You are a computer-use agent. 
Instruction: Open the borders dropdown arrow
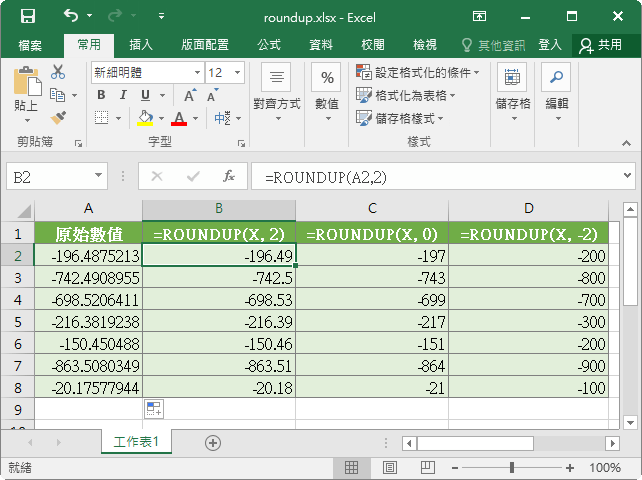(x=118, y=118)
